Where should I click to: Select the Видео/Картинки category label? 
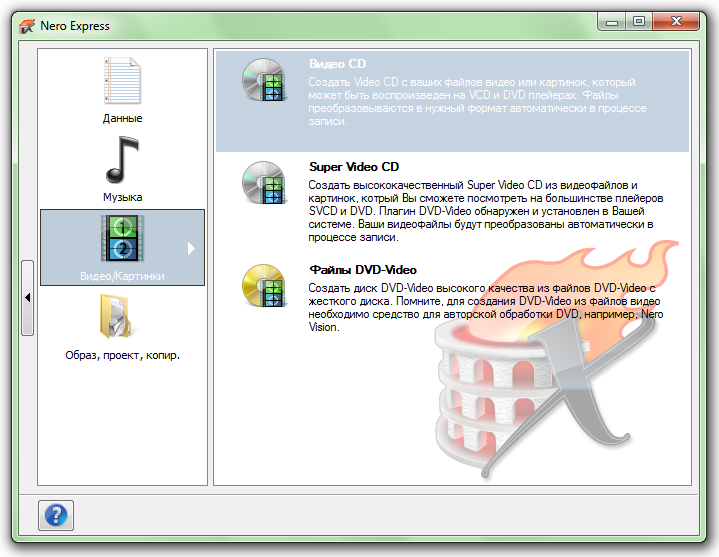pos(122,276)
